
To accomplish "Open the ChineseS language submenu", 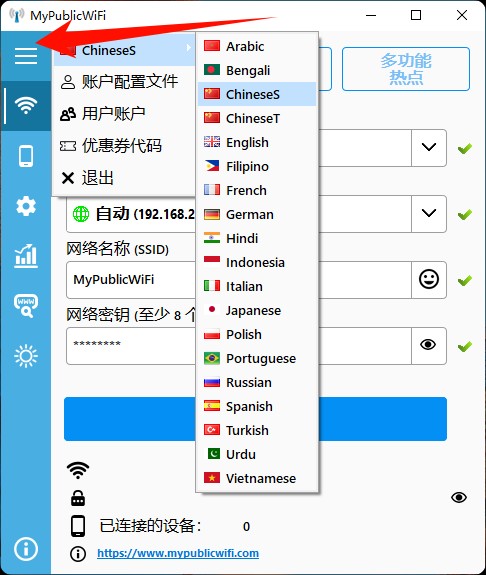I will click(x=124, y=50).
